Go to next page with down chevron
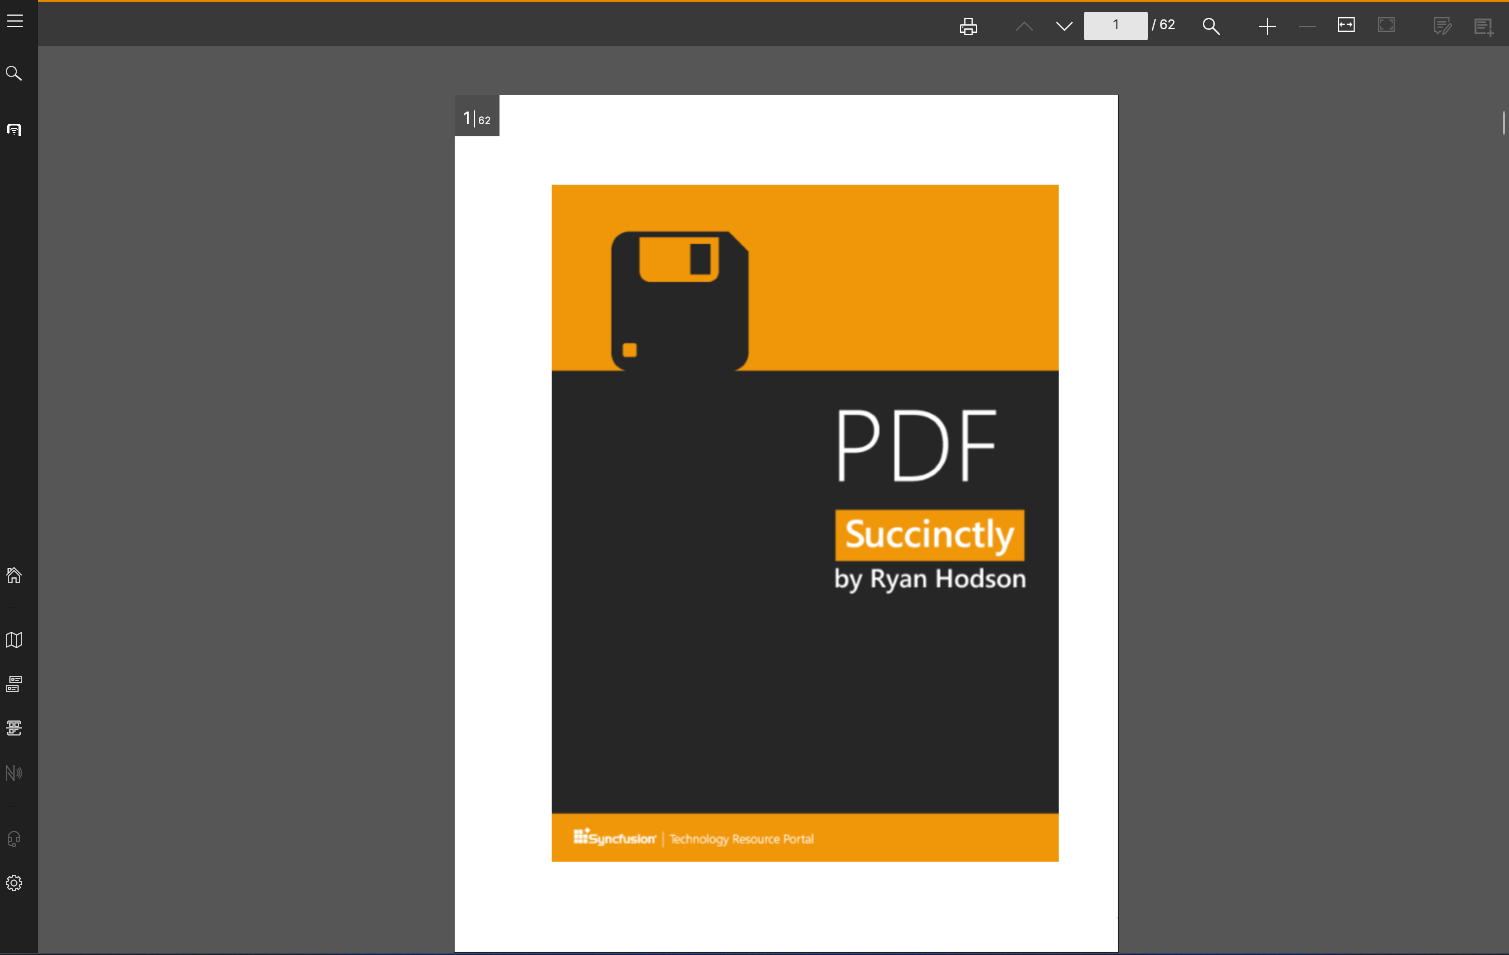The image size is (1509, 955). pyautogui.click(x=1064, y=26)
